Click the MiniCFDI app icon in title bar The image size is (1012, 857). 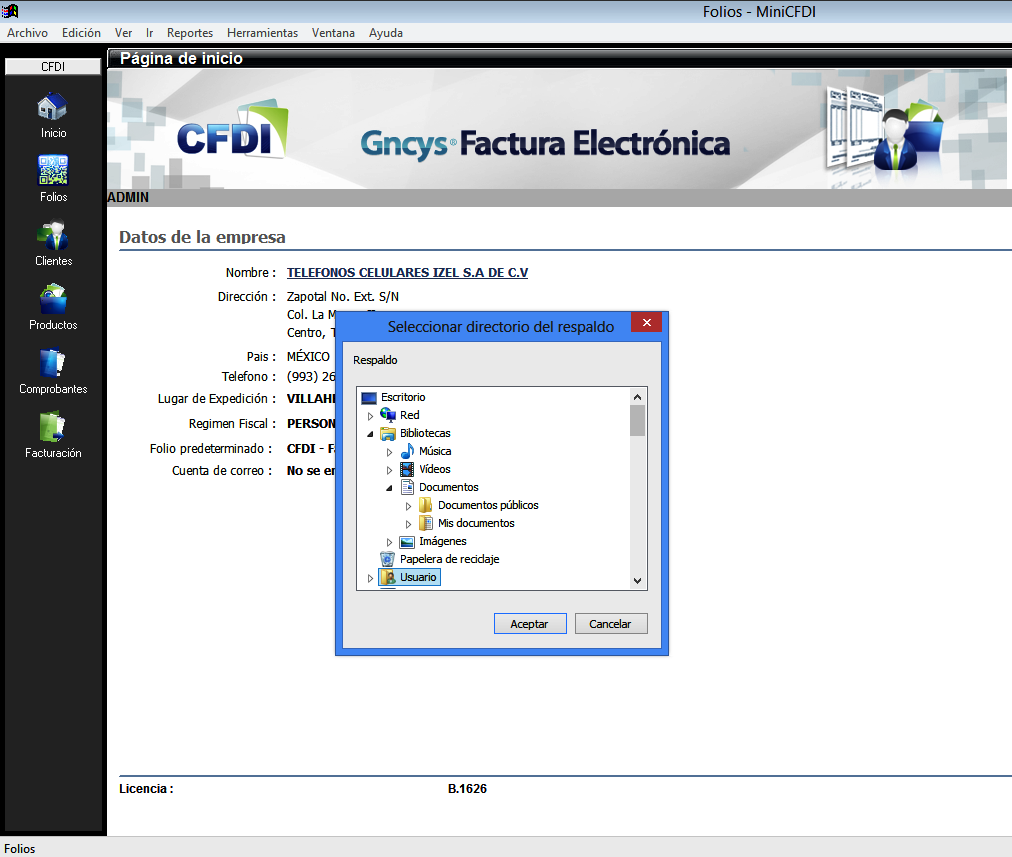click(10, 11)
